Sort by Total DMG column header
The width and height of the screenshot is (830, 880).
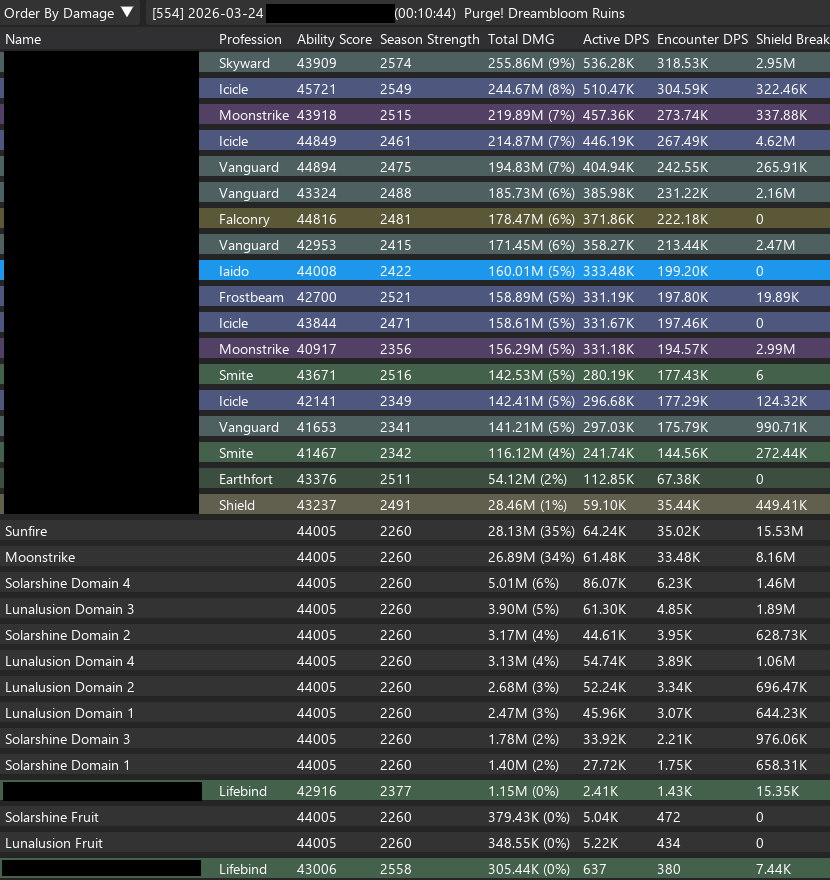[x=521, y=39]
